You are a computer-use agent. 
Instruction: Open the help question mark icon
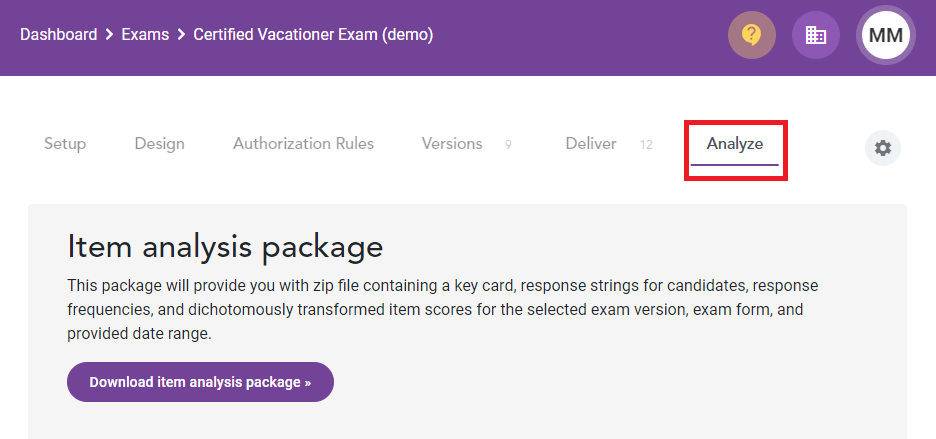pyautogui.click(x=752, y=35)
